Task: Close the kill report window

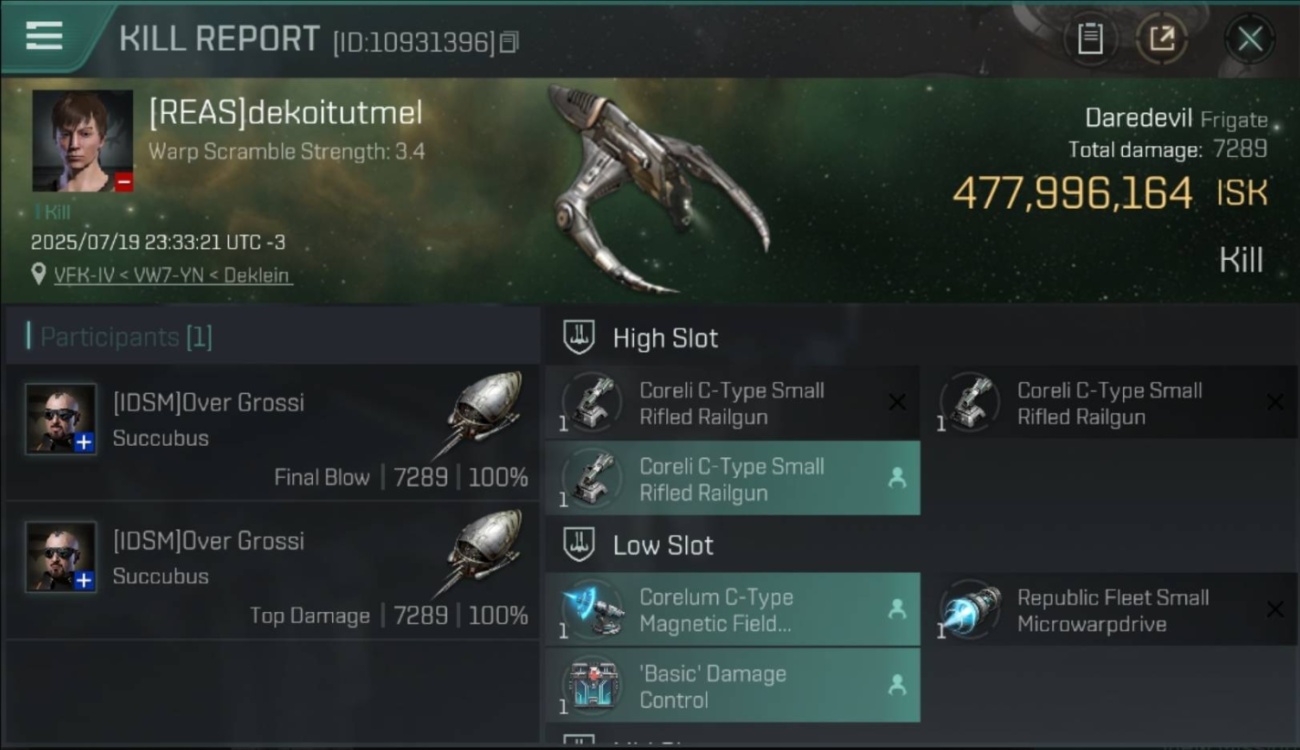Action: (1249, 39)
